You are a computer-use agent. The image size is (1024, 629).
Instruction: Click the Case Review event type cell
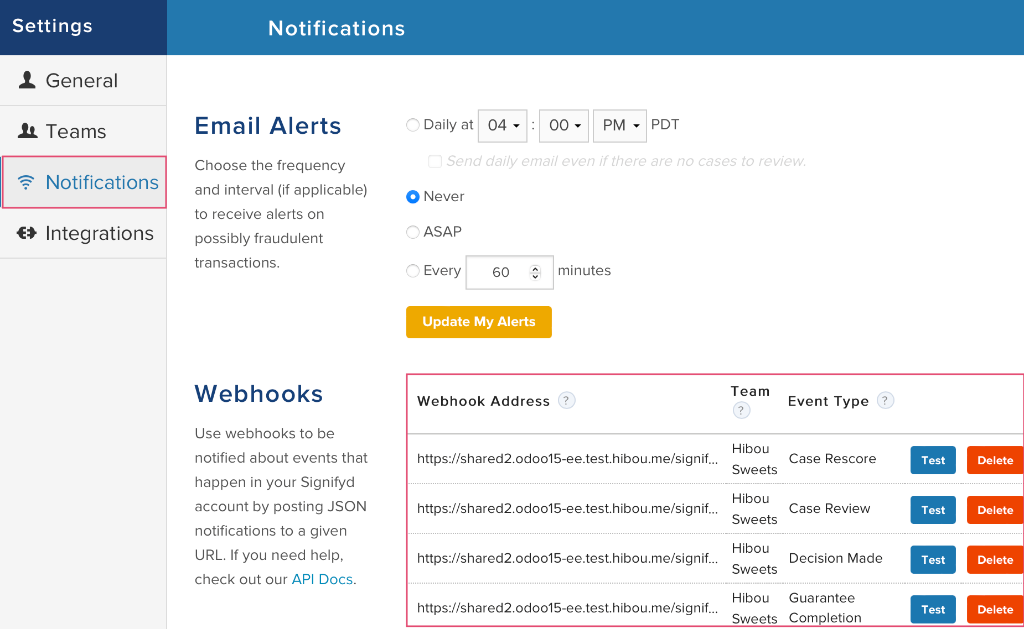(x=829, y=508)
